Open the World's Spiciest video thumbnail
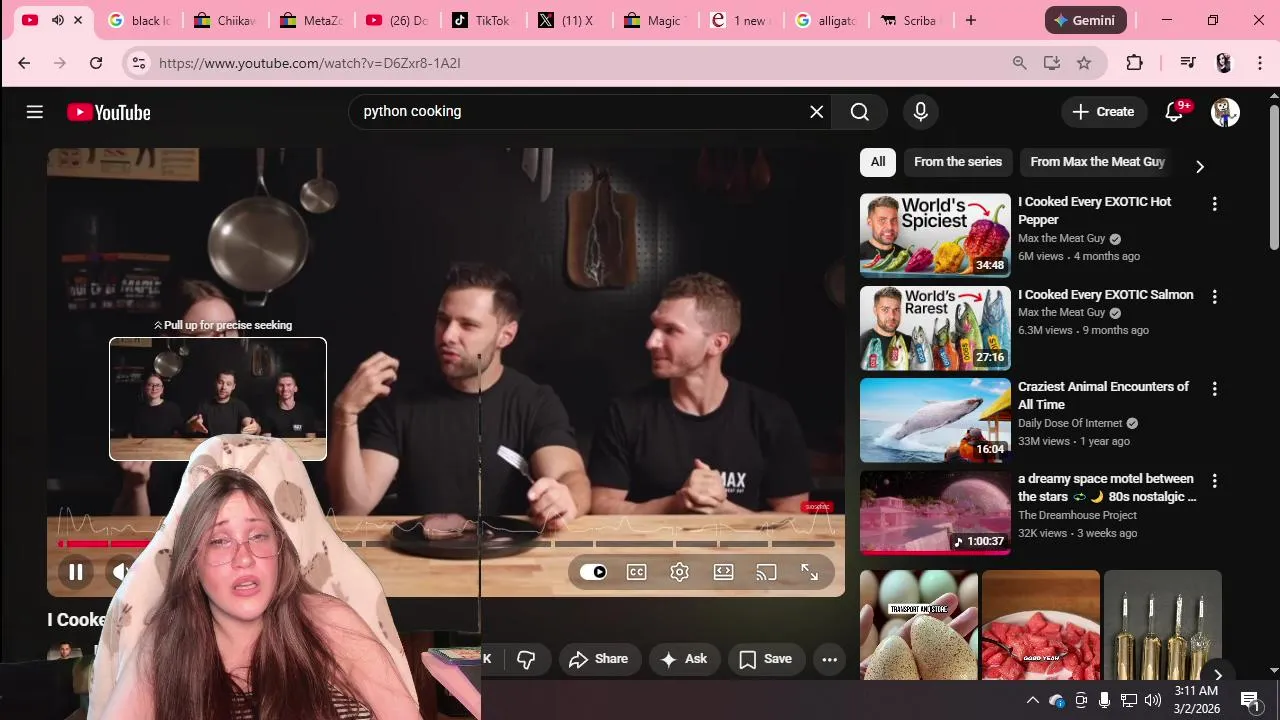The image size is (1280, 720). (935, 235)
